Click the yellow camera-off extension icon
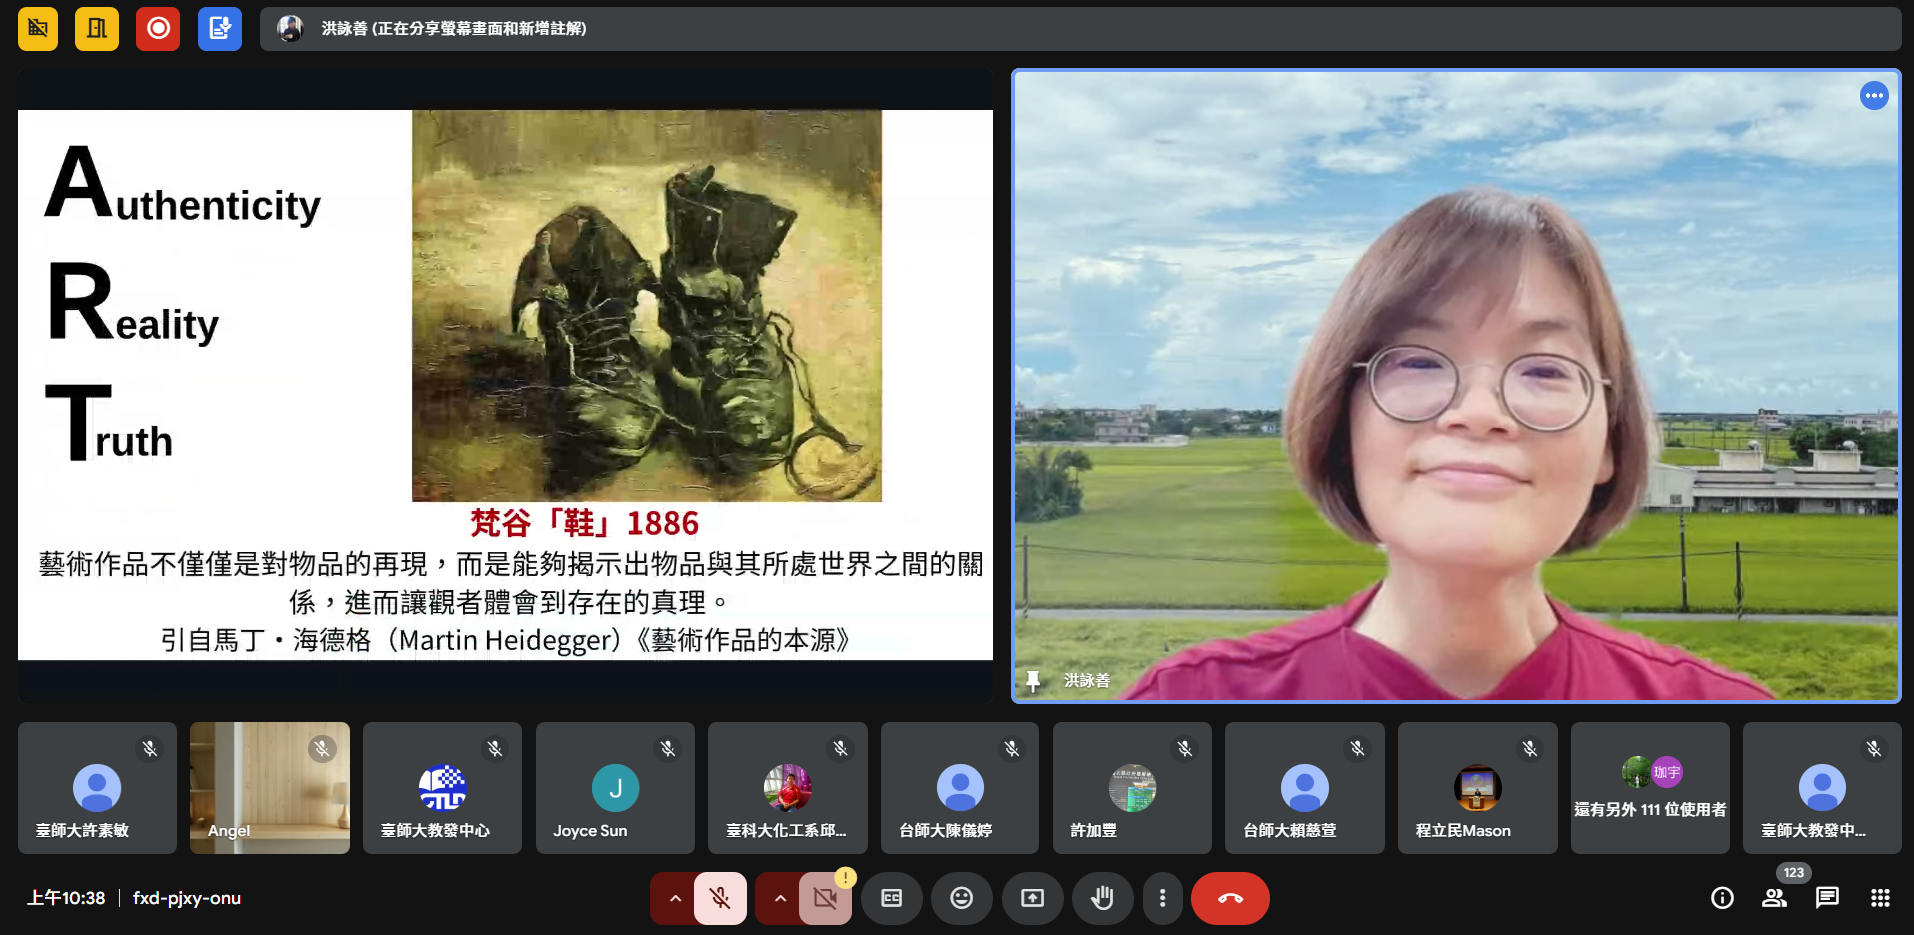The image size is (1914, 935). click(x=38, y=28)
